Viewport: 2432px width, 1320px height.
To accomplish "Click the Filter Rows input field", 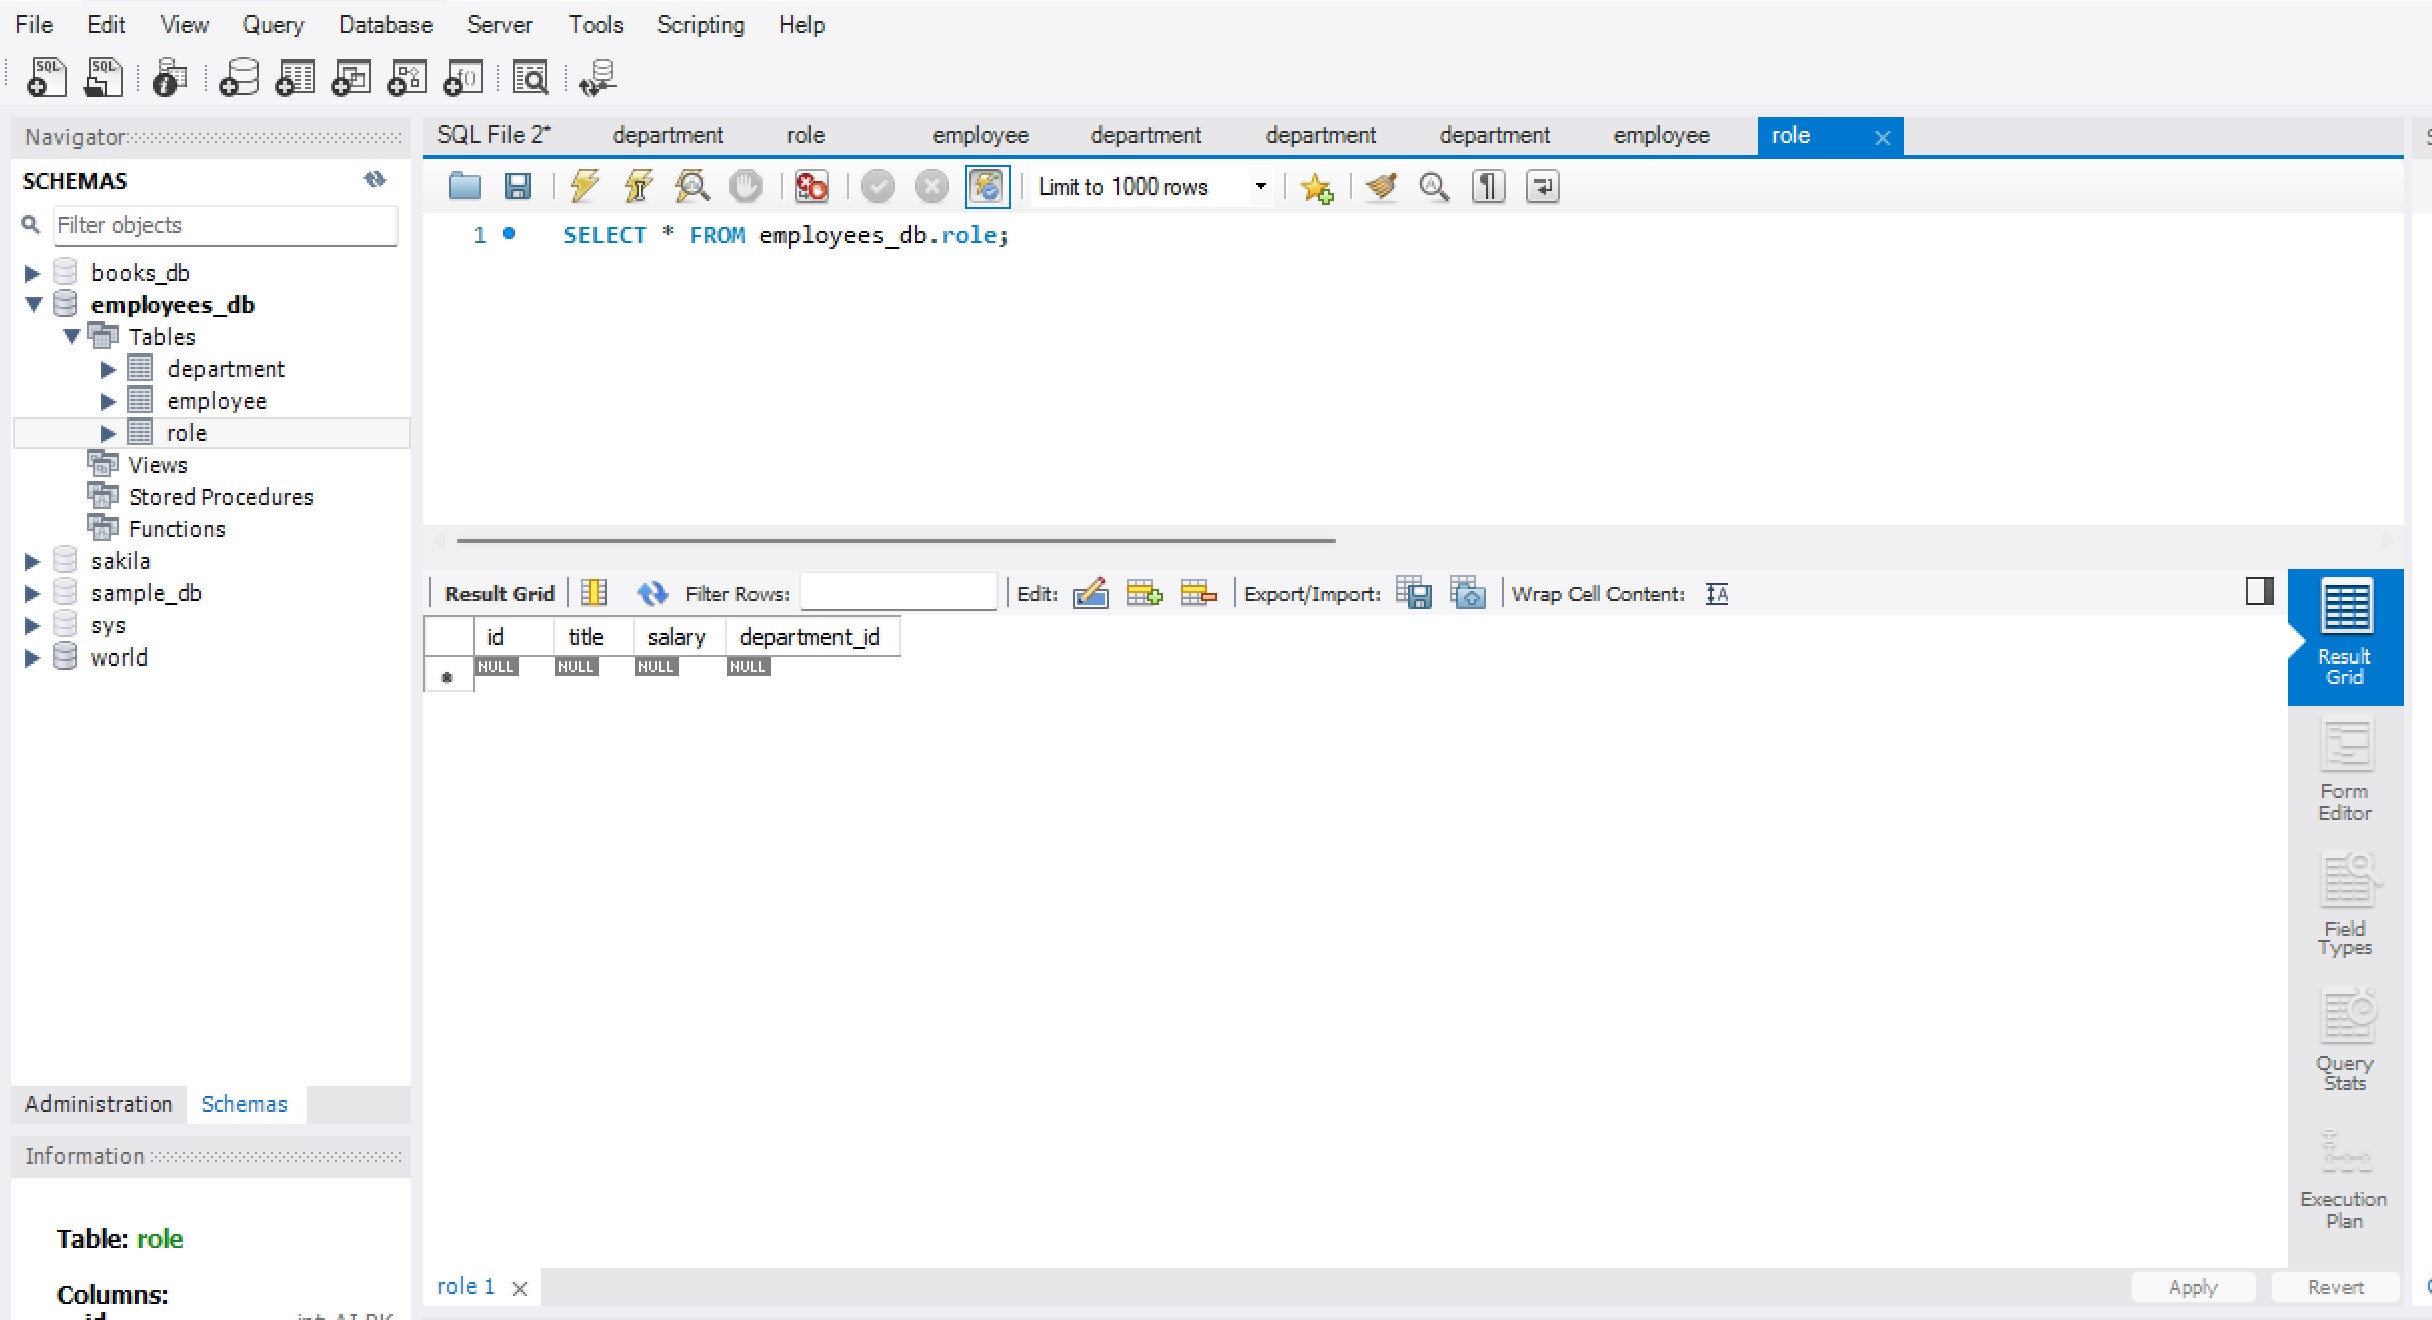I will 897,593.
